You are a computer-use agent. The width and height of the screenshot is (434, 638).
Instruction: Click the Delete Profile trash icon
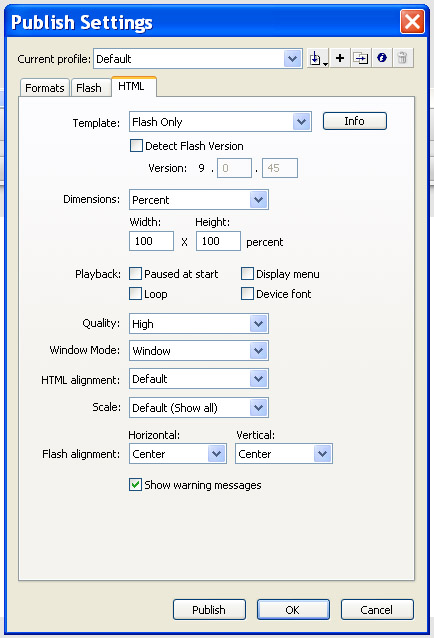[x=403, y=59]
